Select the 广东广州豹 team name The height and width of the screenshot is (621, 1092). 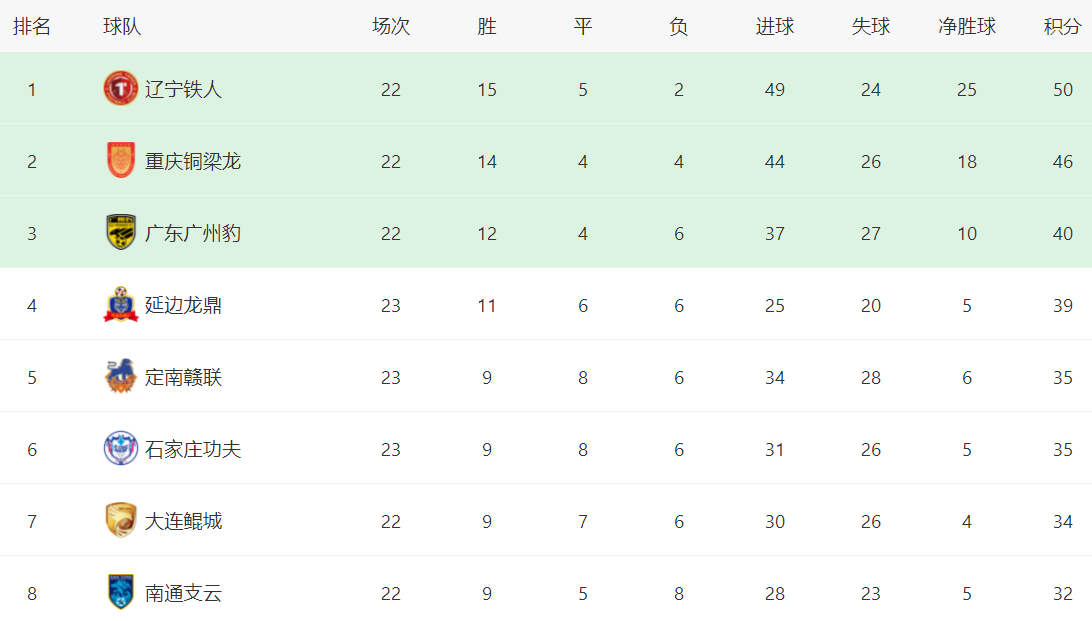[x=193, y=233]
